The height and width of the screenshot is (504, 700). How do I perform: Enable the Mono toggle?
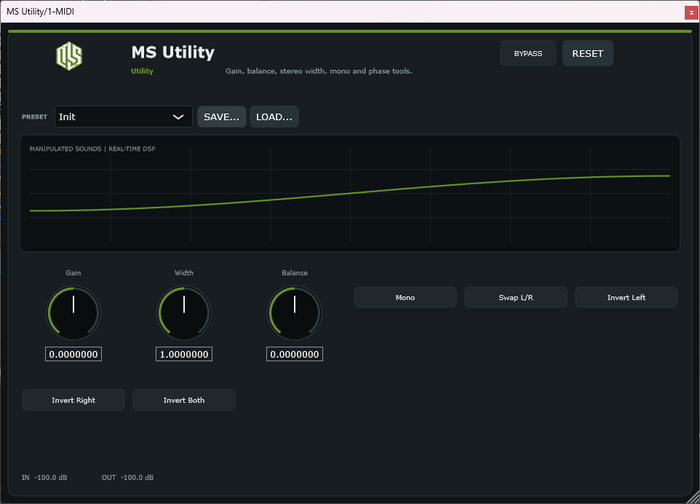pyautogui.click(x=405, y=297)
